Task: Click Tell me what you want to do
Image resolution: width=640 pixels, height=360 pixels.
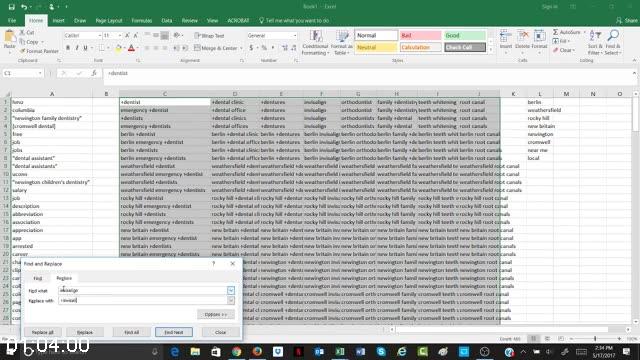Action: 294,20
